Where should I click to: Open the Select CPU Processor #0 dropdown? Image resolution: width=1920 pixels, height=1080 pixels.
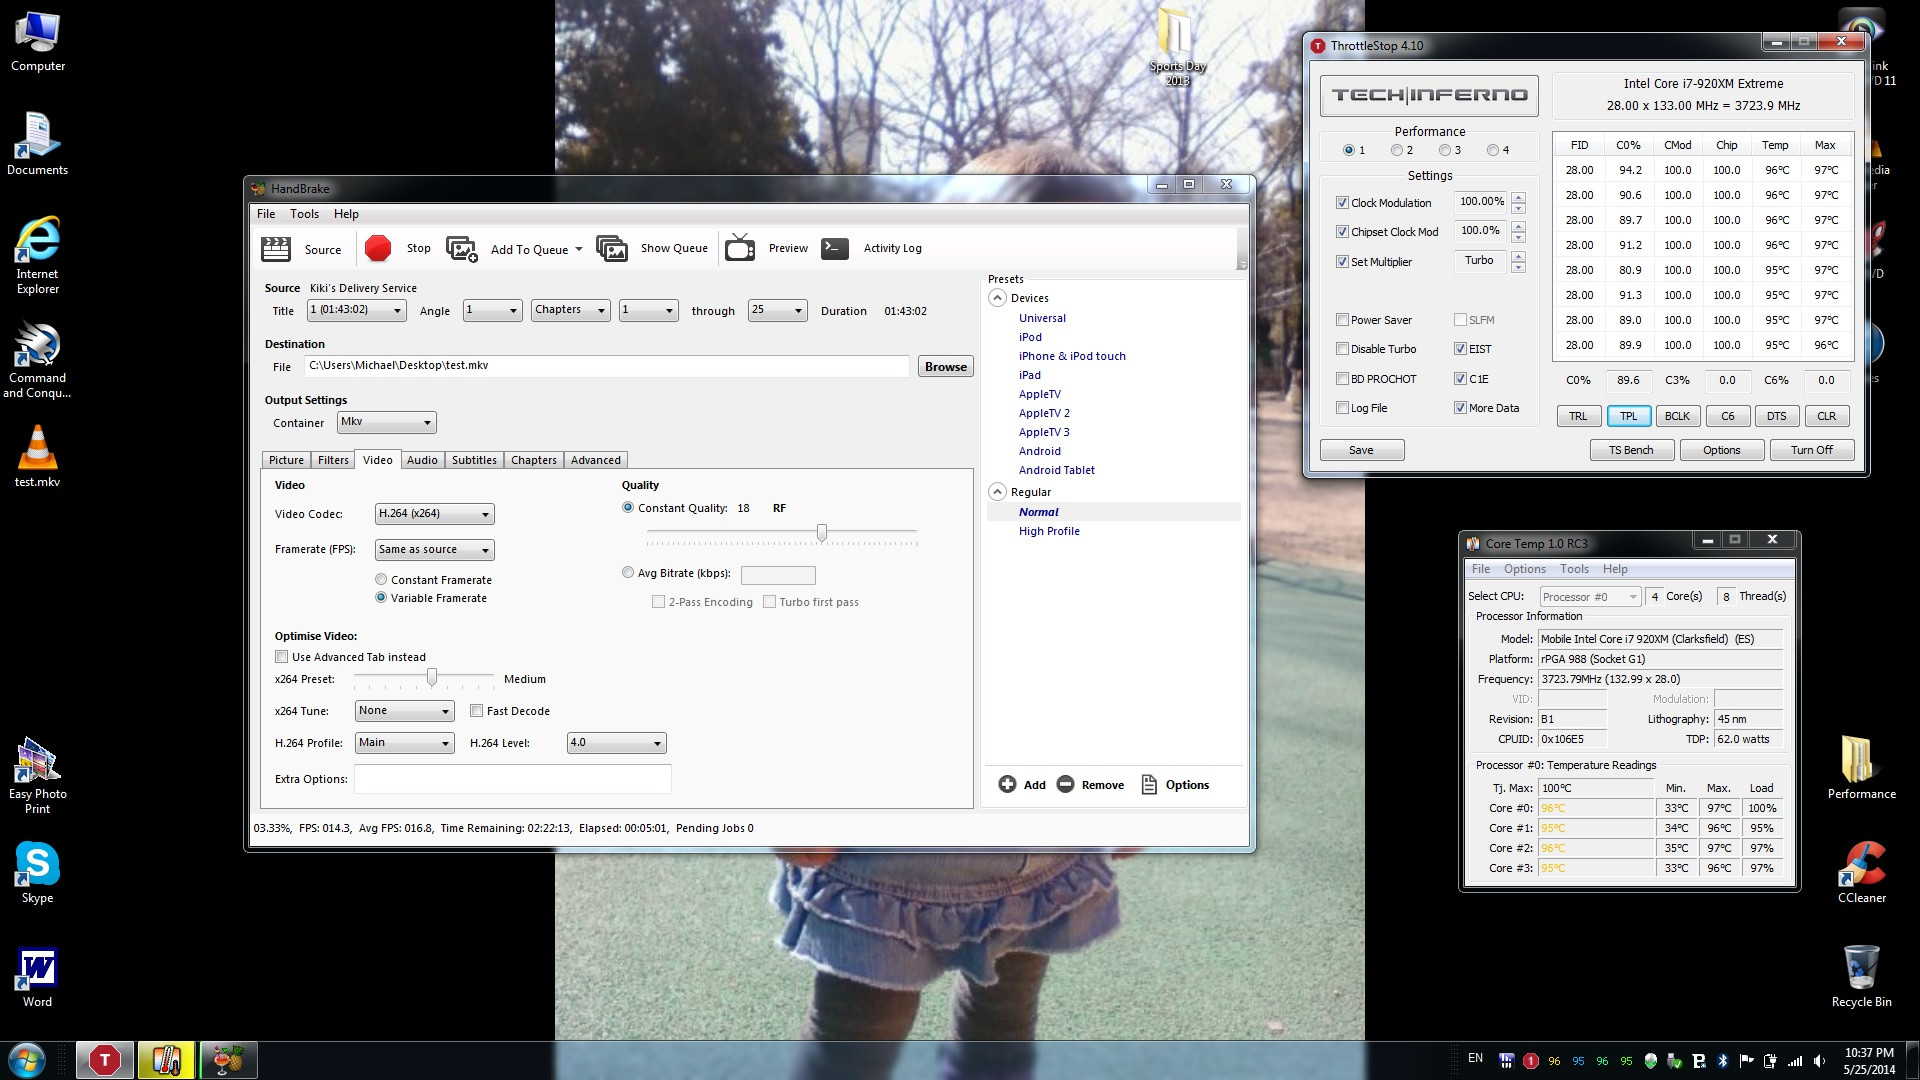click(x=1590, y=597)
